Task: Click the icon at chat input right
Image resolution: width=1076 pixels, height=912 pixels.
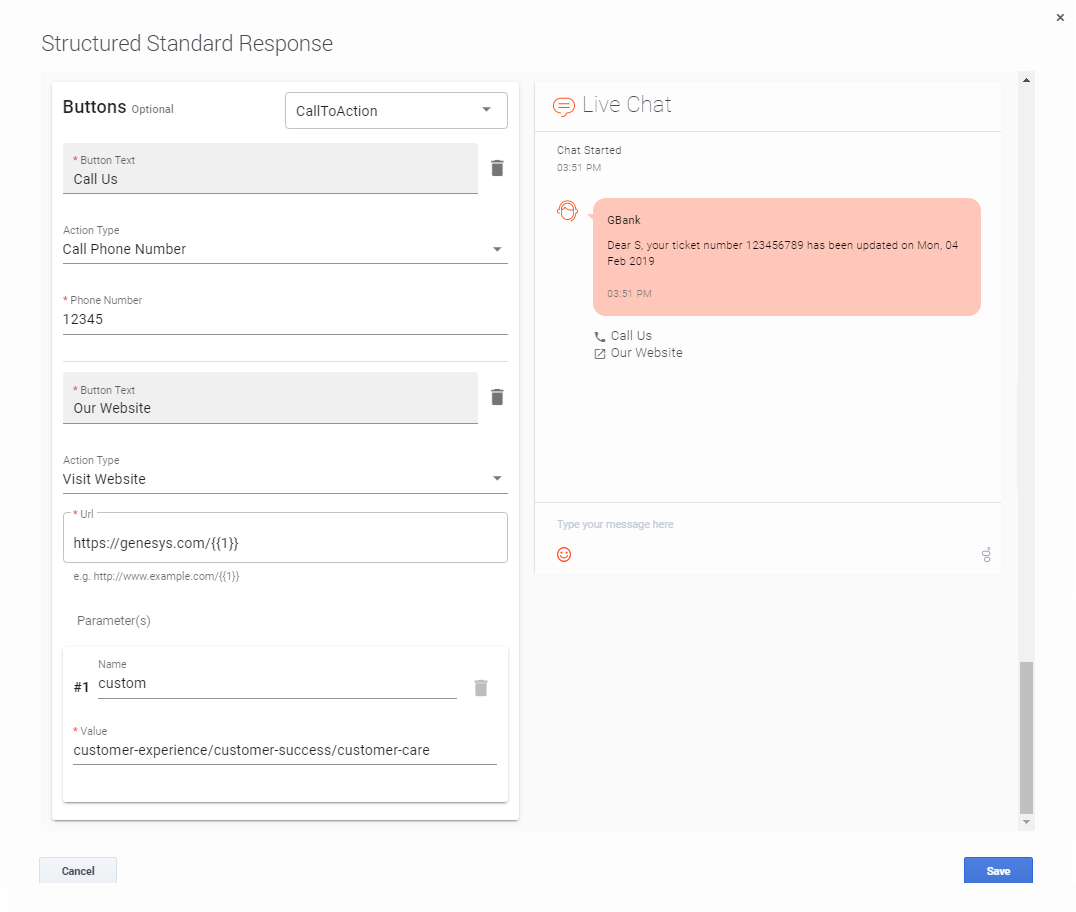Action: 986,554
